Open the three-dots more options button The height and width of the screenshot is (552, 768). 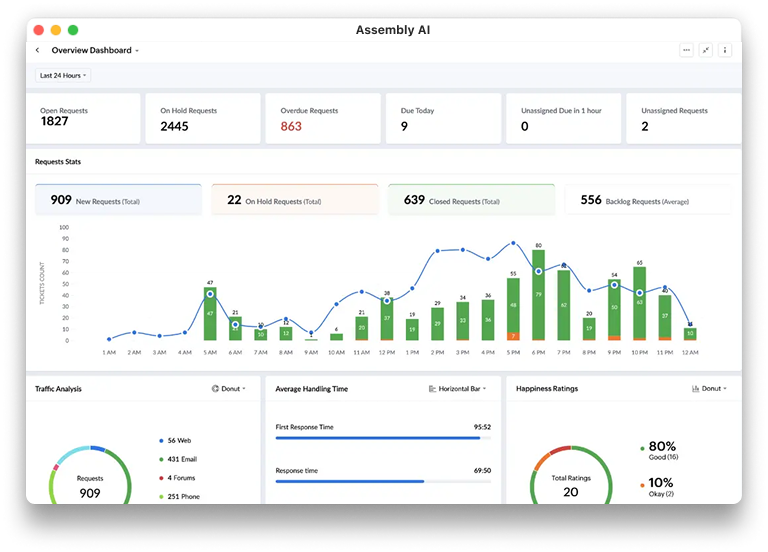click(x=686, y=50)
